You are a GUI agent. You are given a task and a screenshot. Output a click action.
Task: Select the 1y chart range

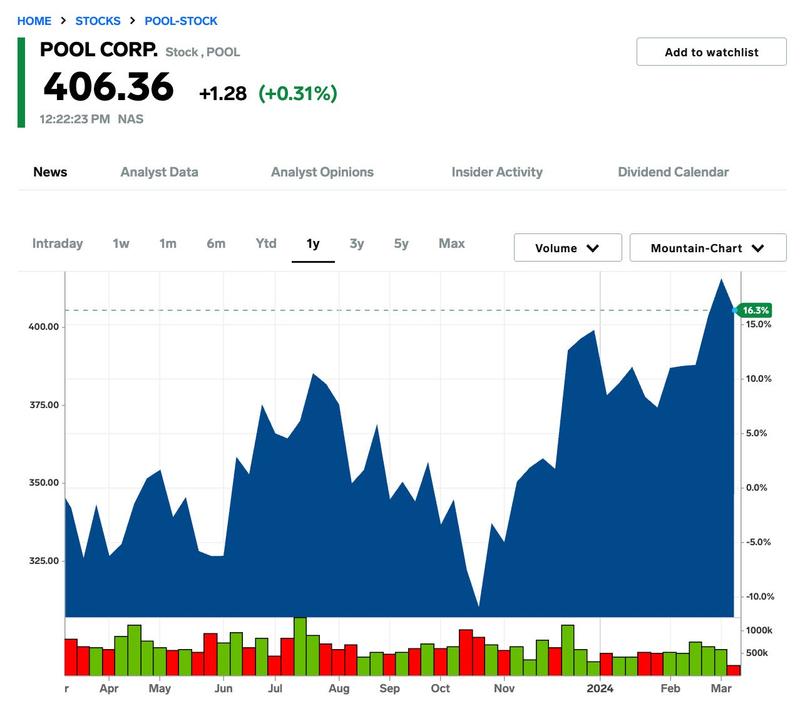pos(313,243)
